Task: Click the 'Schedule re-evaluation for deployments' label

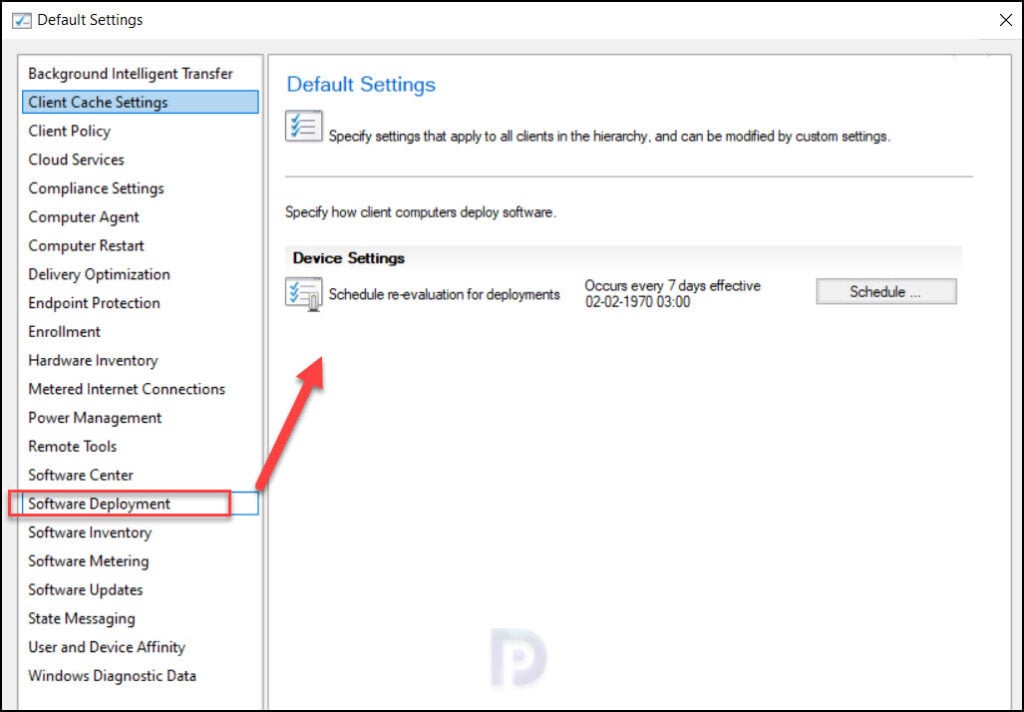Action: pos(444,295)
